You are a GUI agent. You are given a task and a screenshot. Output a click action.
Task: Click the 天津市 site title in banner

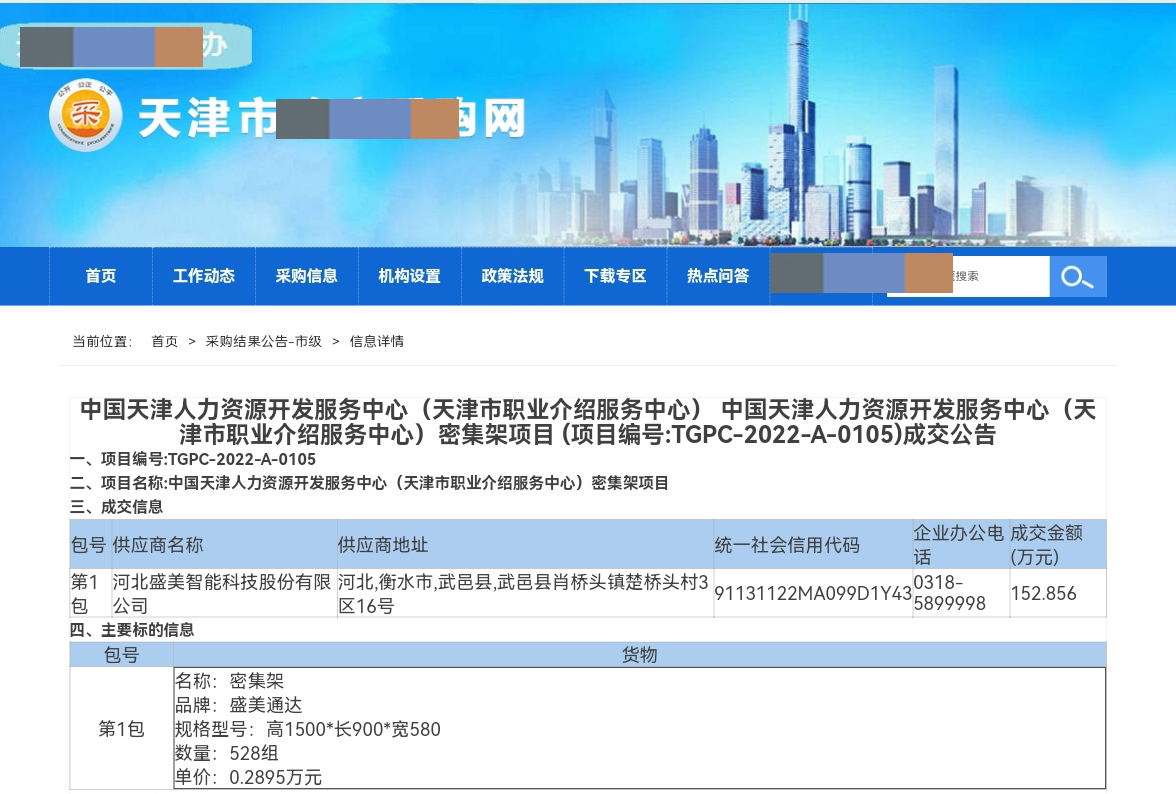[207, 119]
